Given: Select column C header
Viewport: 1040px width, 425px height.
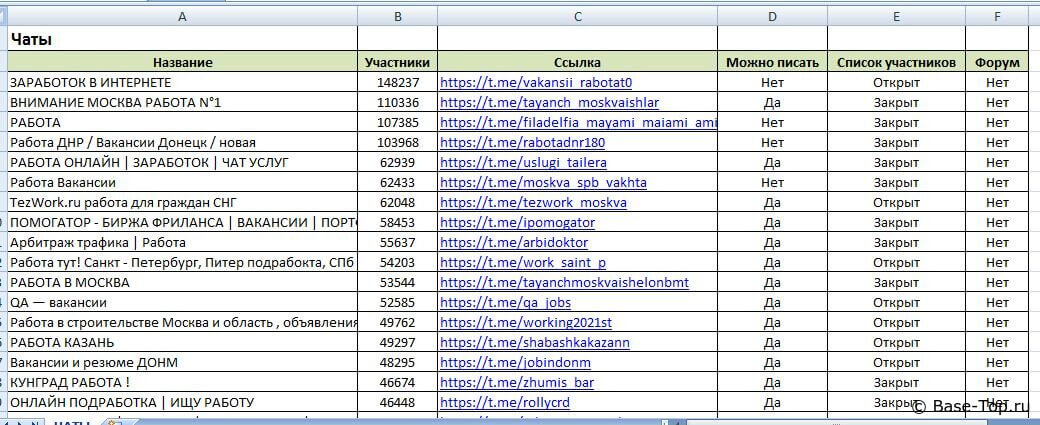Looking at the screenshot, I should 578,16.
